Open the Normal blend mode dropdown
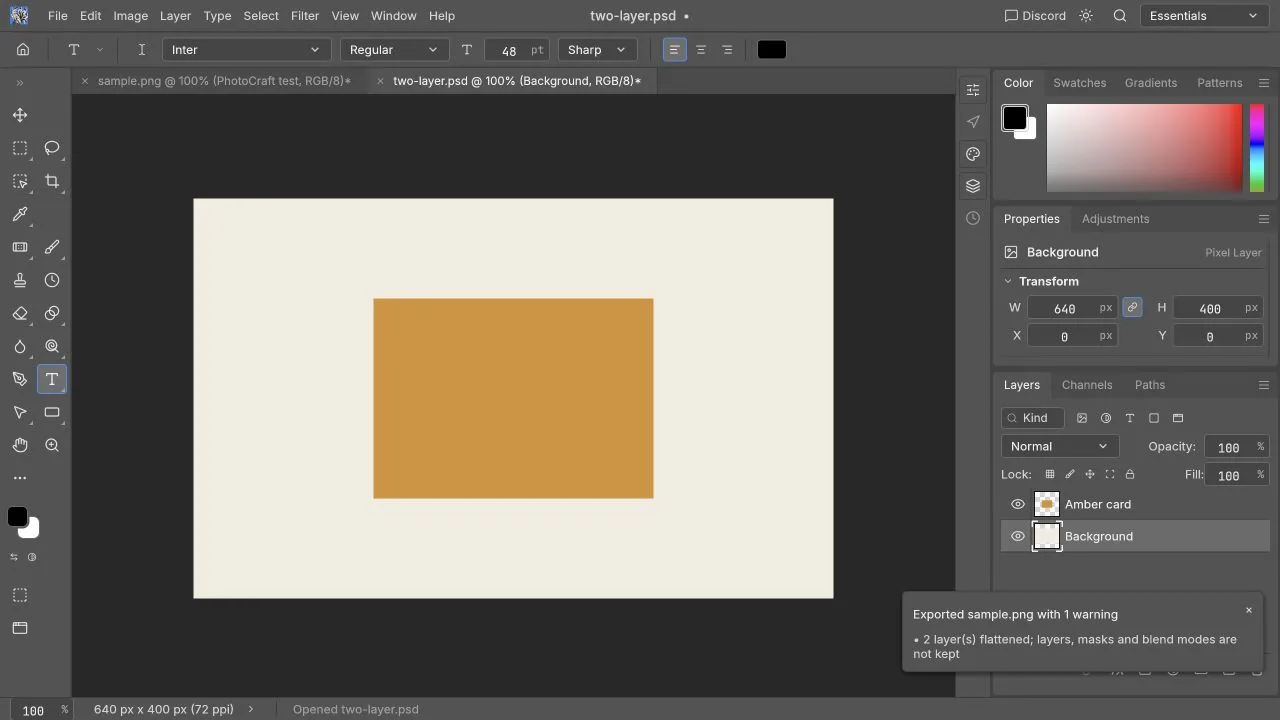1280x720 pixels. (x=1060, y=446)
